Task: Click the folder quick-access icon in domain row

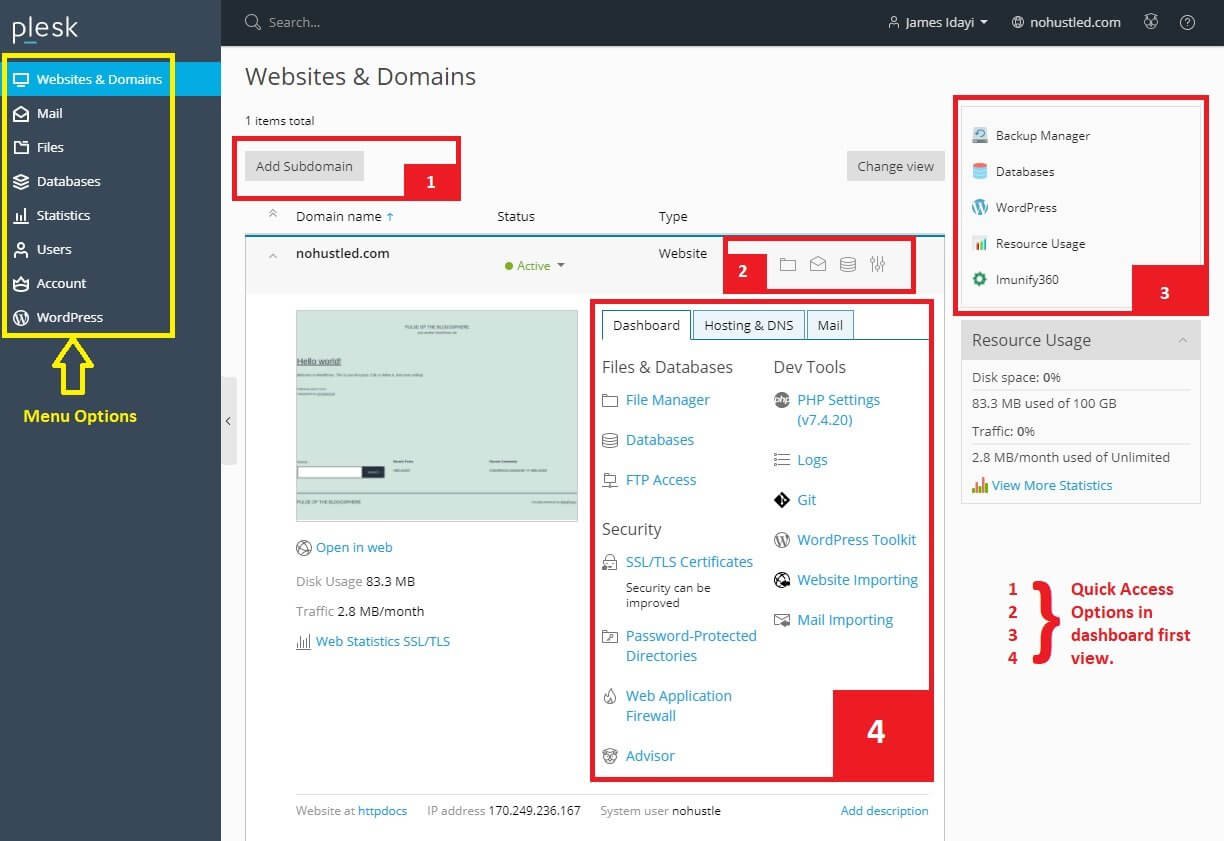Action: pyautogui.click(x=788, y=265)
